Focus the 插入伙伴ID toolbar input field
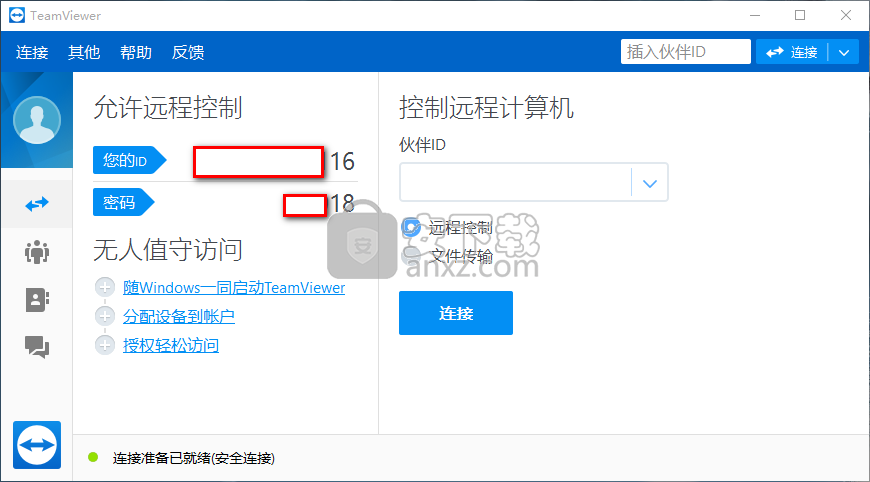This screenshot has width=870, height=482. tap(686, 52)
